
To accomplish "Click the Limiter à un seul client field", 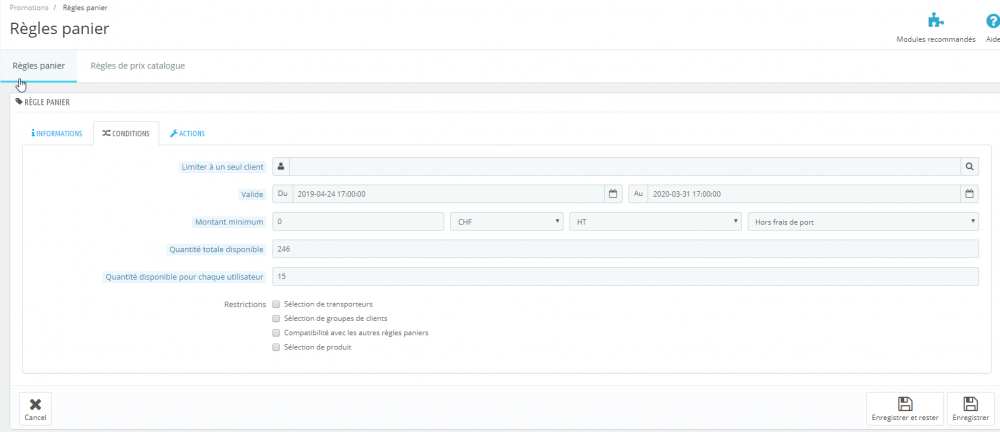I will tap(625, 167).
